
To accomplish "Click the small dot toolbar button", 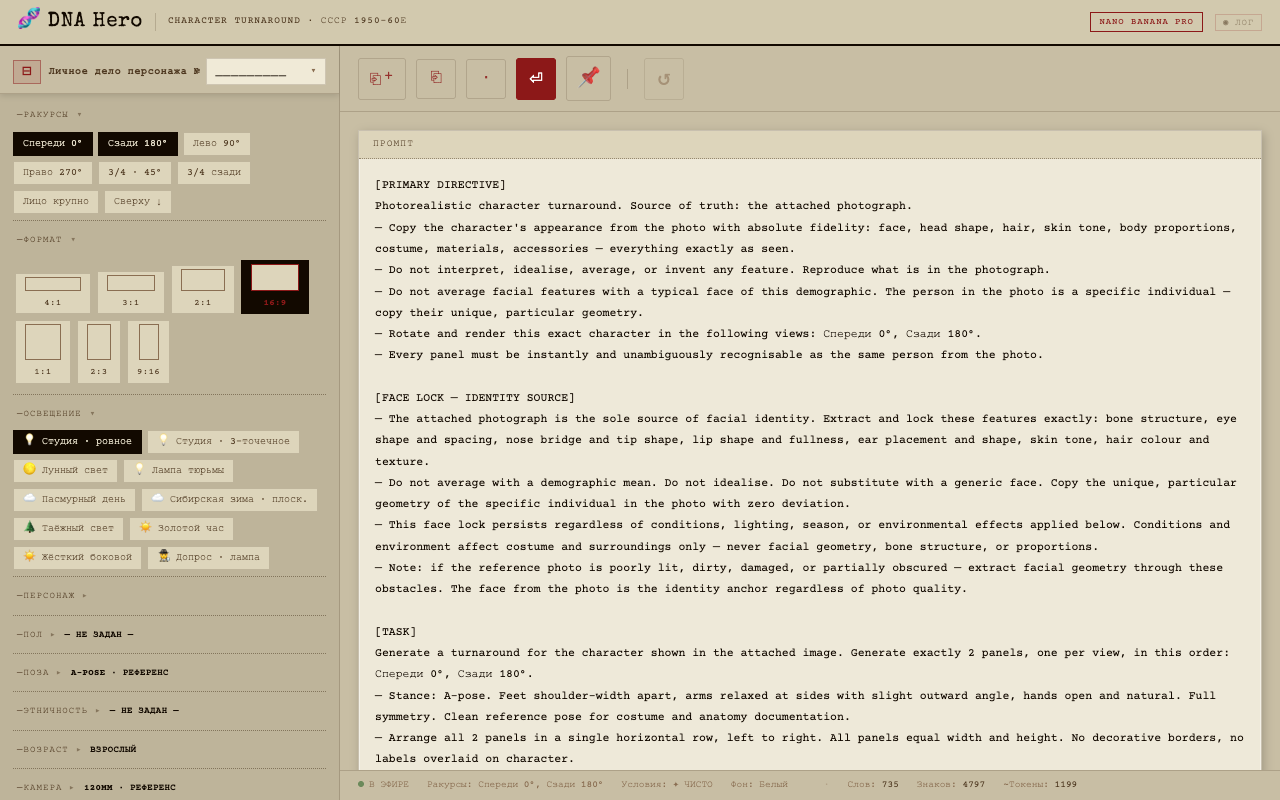I will (486, 79).
